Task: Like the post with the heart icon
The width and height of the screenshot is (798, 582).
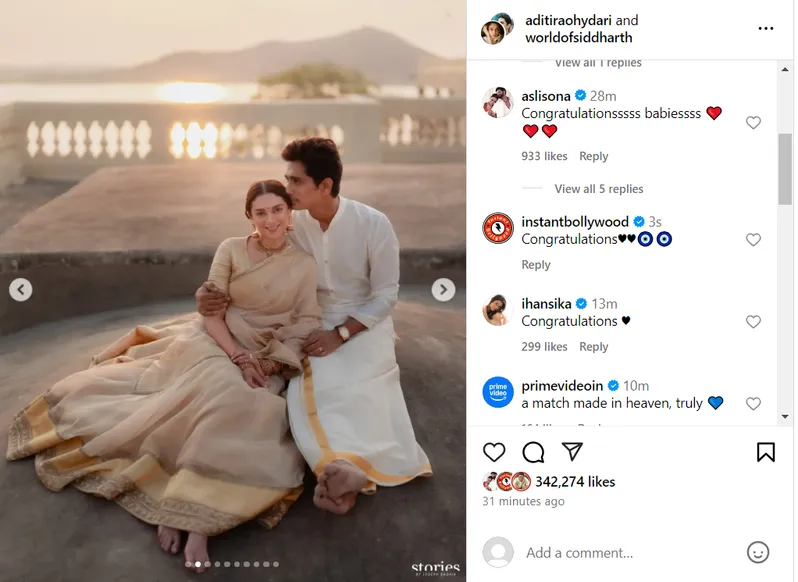Action: pos(494,452)
